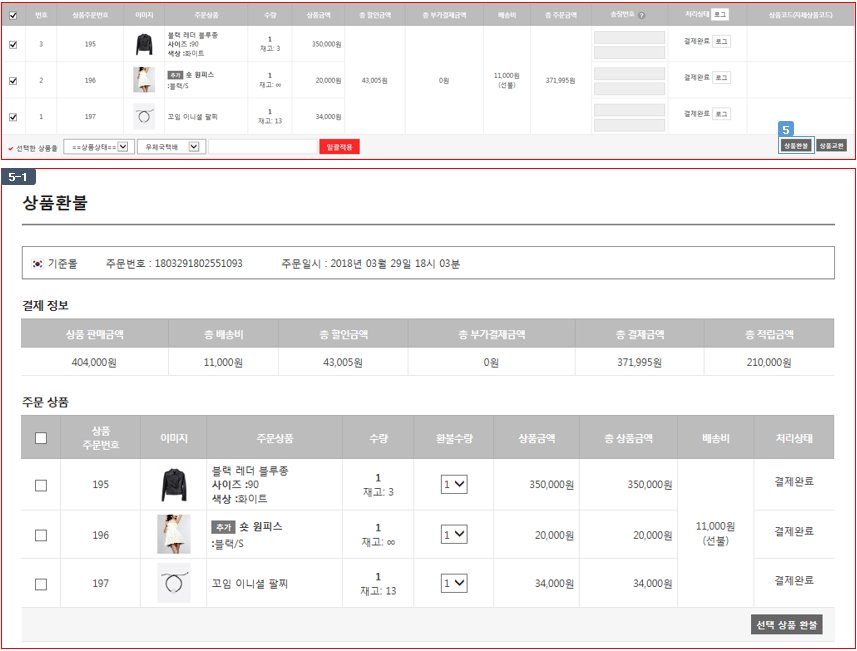Image resolution: width=857 pixels, height=651 pixels.
Task: Click the red 일괄적용 button
Action: [x=339, y=147]
